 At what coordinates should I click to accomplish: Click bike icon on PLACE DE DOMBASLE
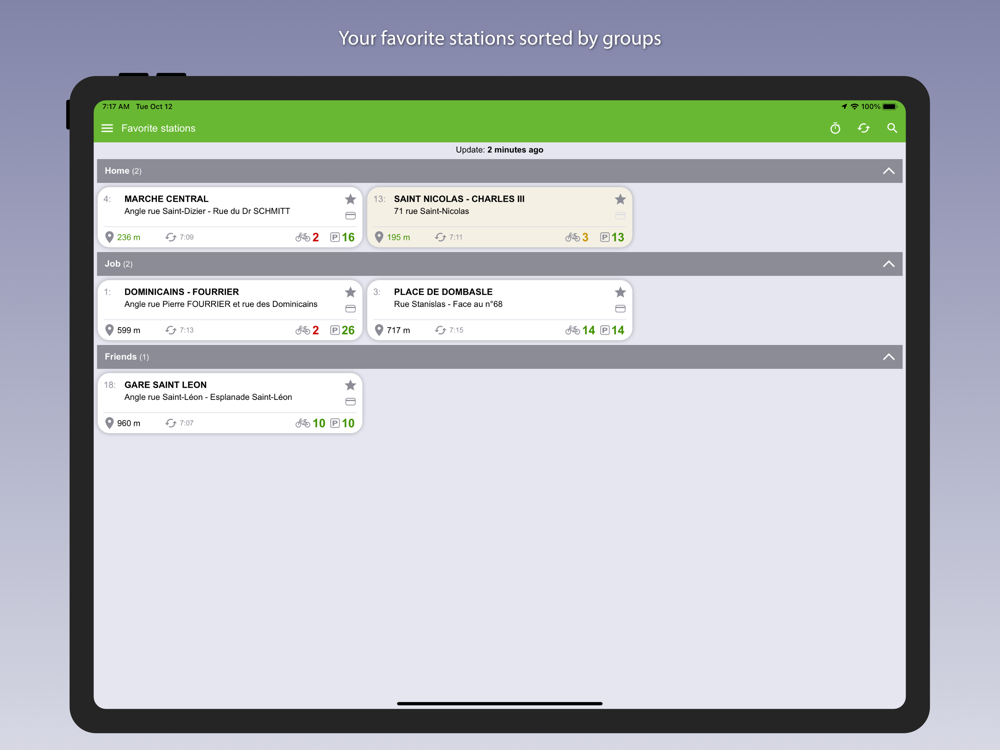tap(572, 330)
